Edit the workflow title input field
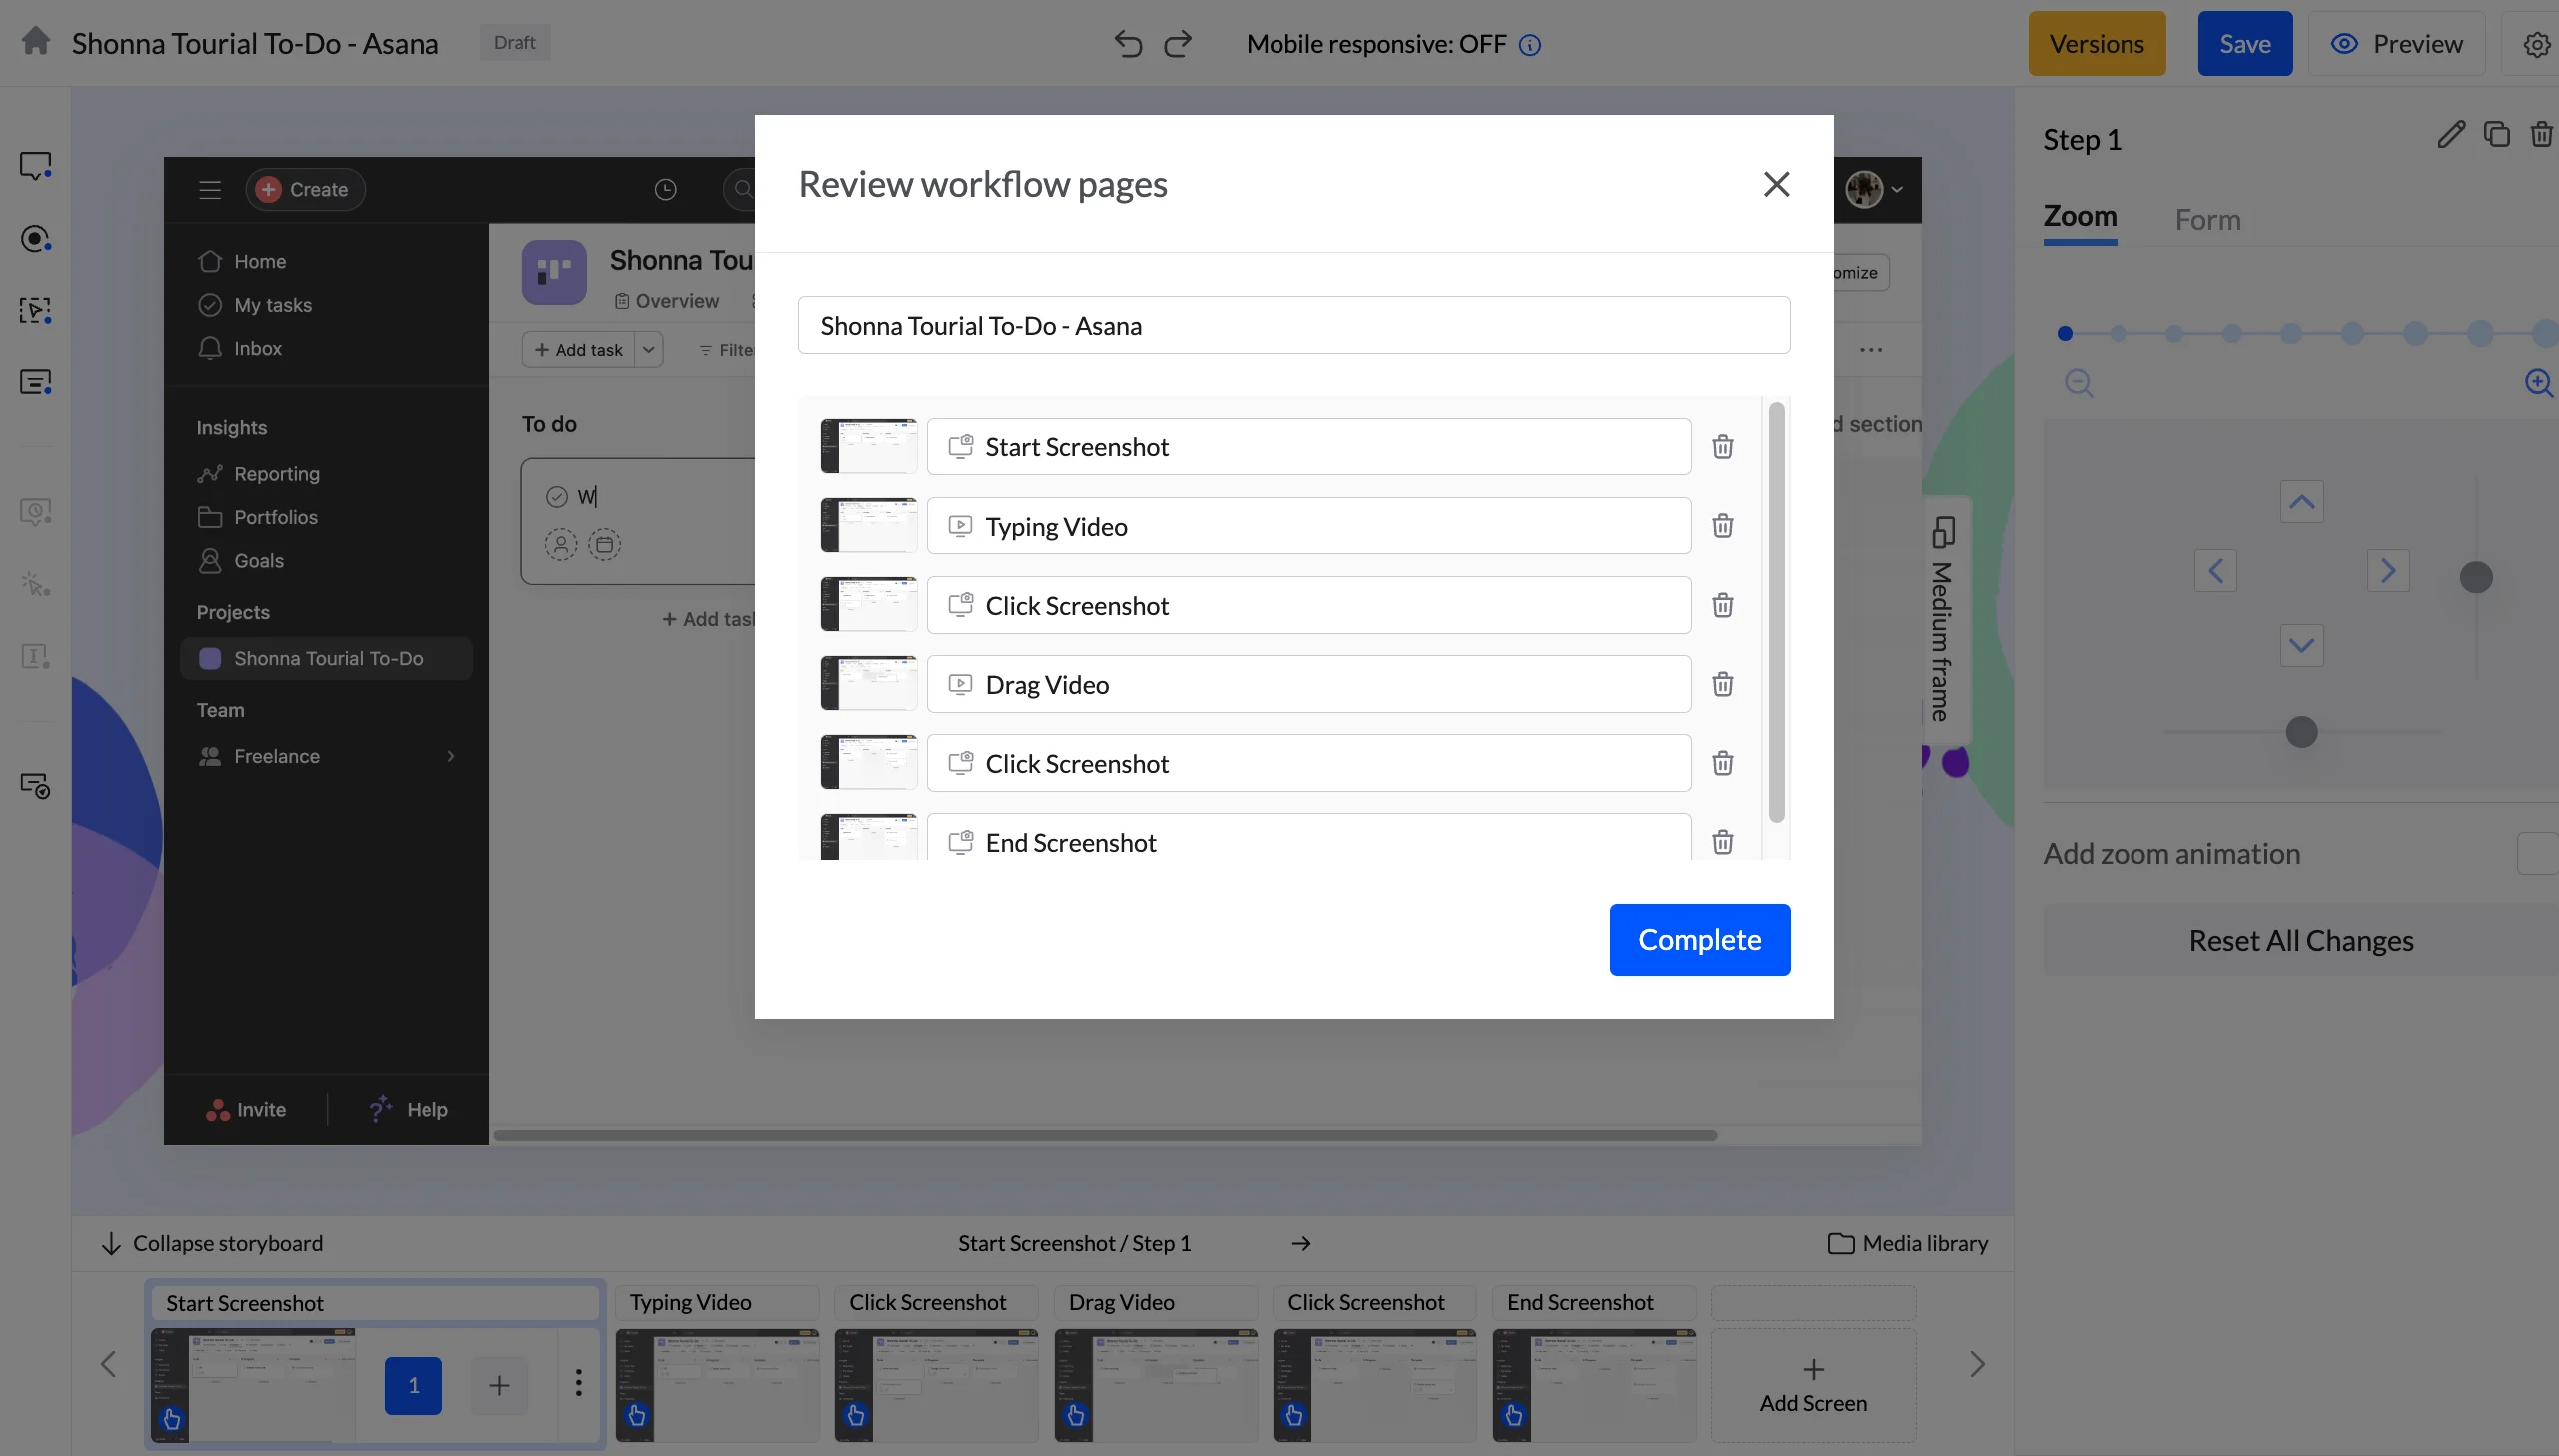2559x1456 pixels. click(x=1293, y=325)
